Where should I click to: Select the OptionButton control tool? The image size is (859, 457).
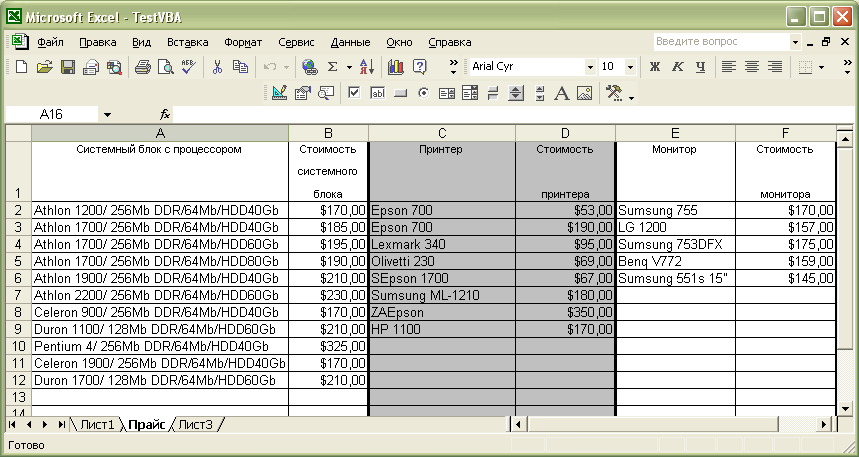point(423,93)
